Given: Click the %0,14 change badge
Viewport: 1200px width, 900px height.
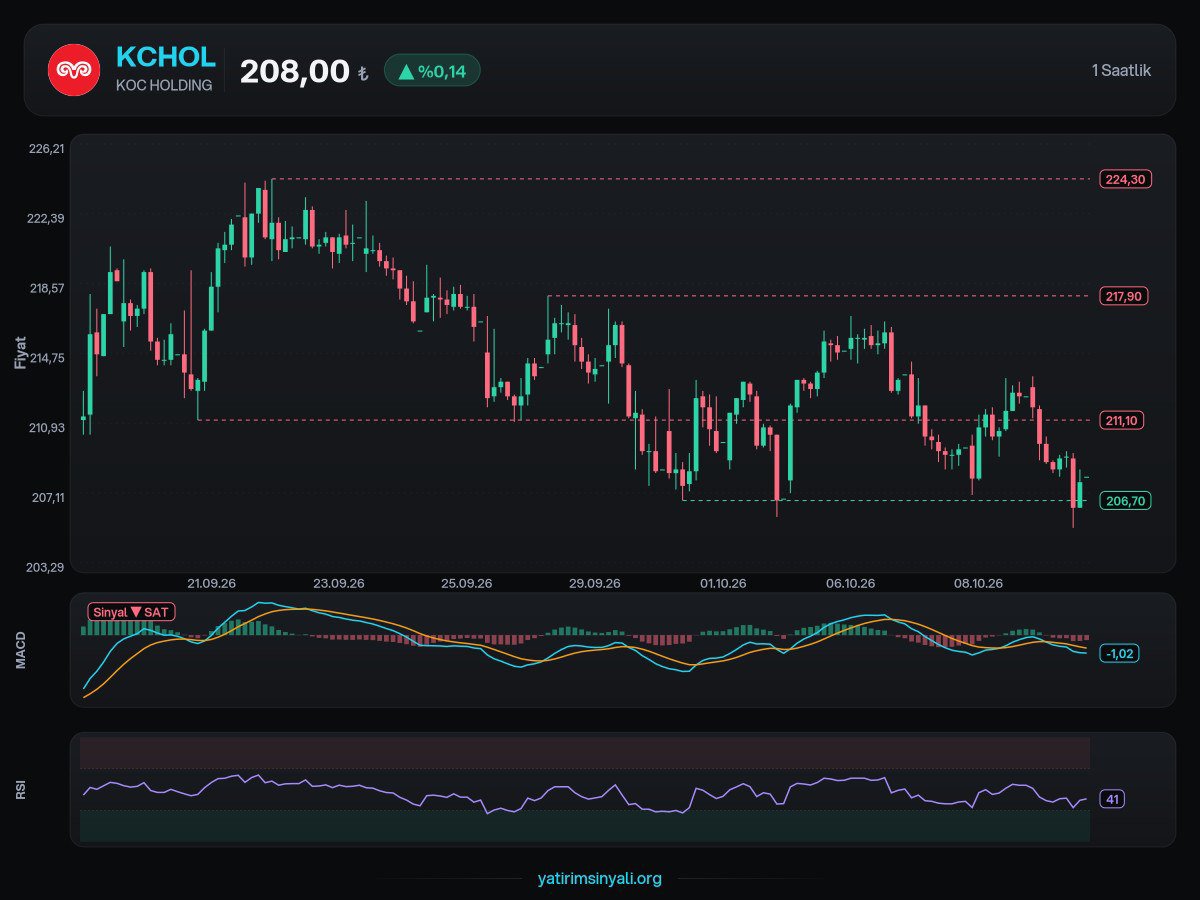Looking at the screenshot, I should [432, 70].
